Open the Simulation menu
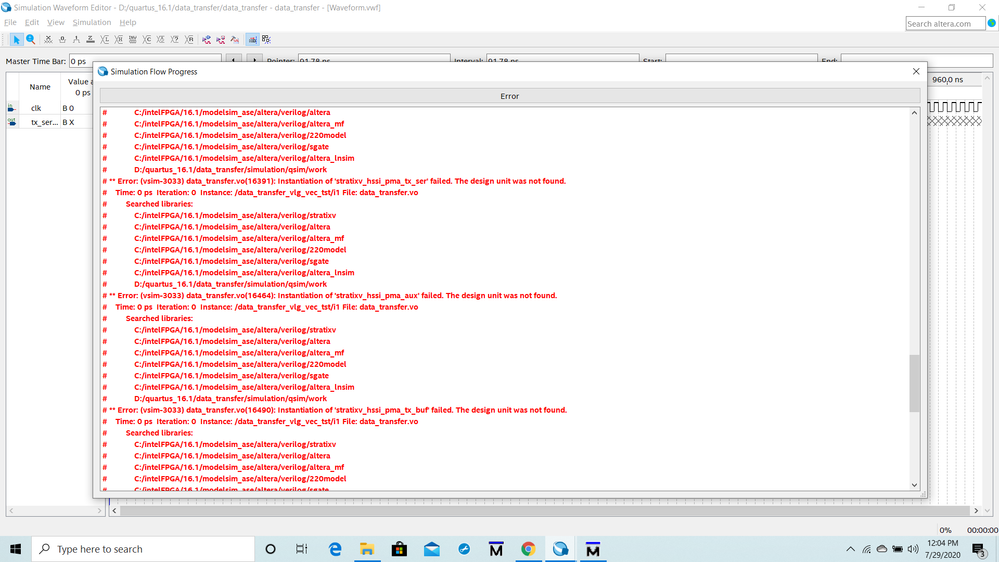The height and width of the screenshot is (562, 999). pos(92,22)
